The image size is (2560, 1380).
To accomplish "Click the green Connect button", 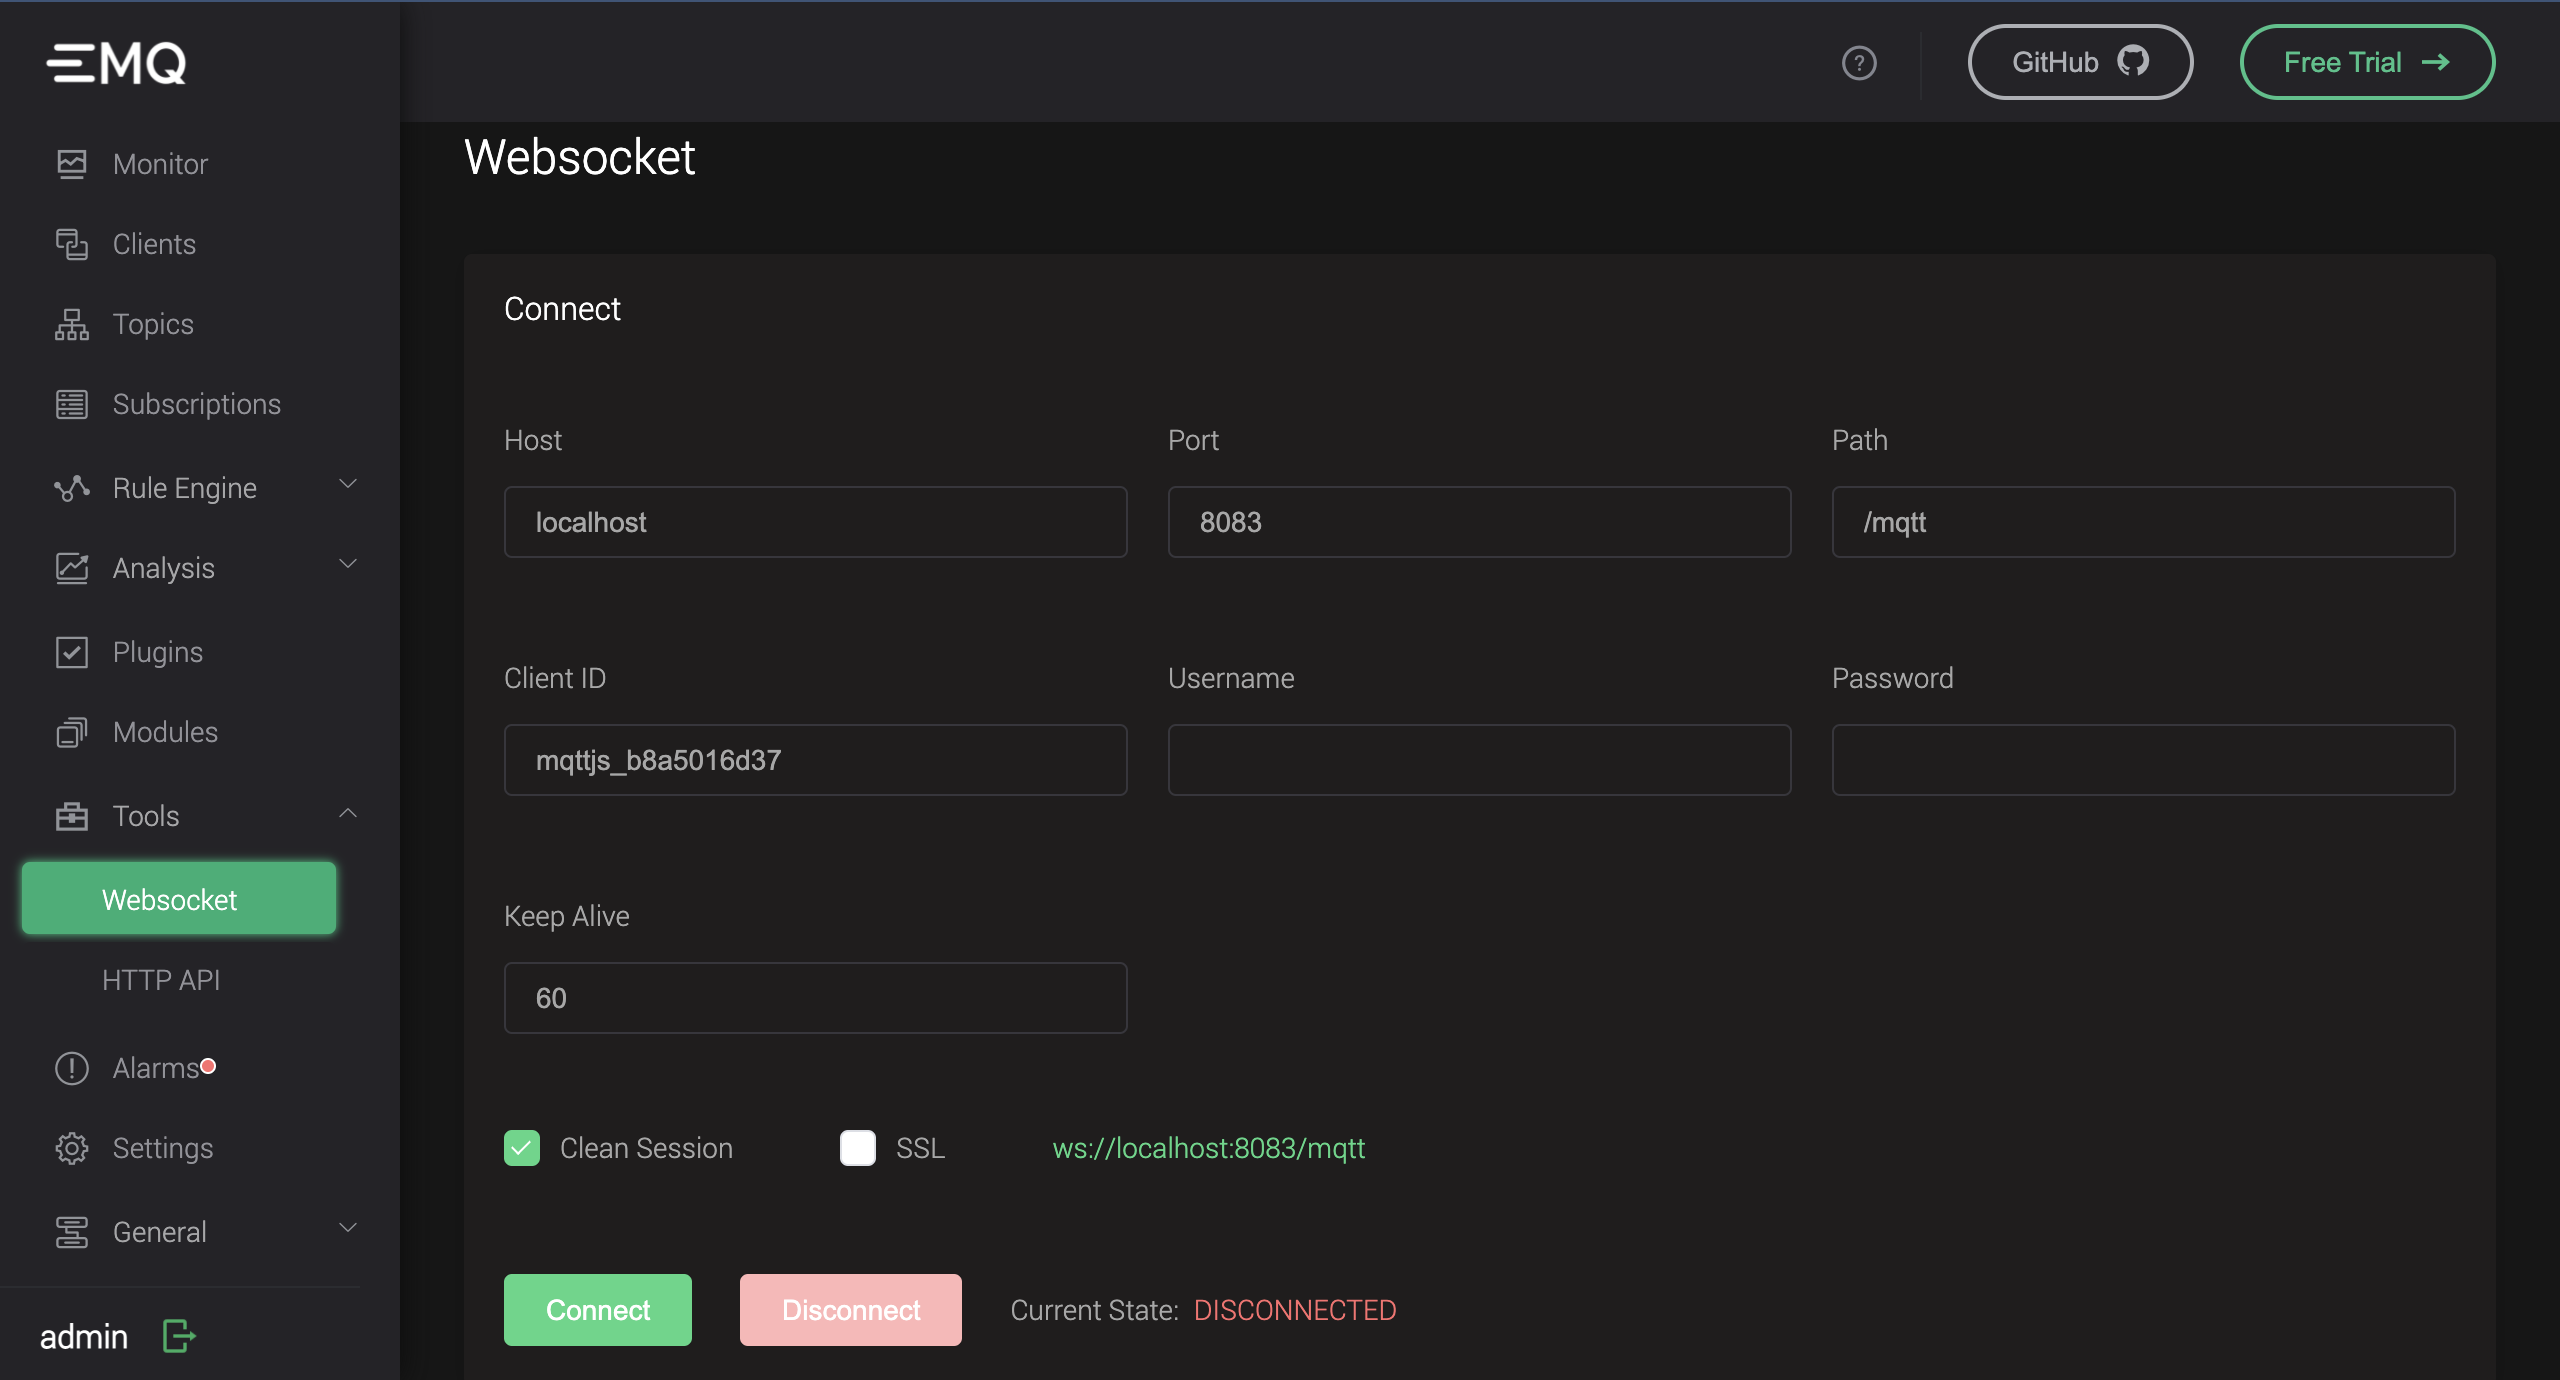I will (598, 1310).
